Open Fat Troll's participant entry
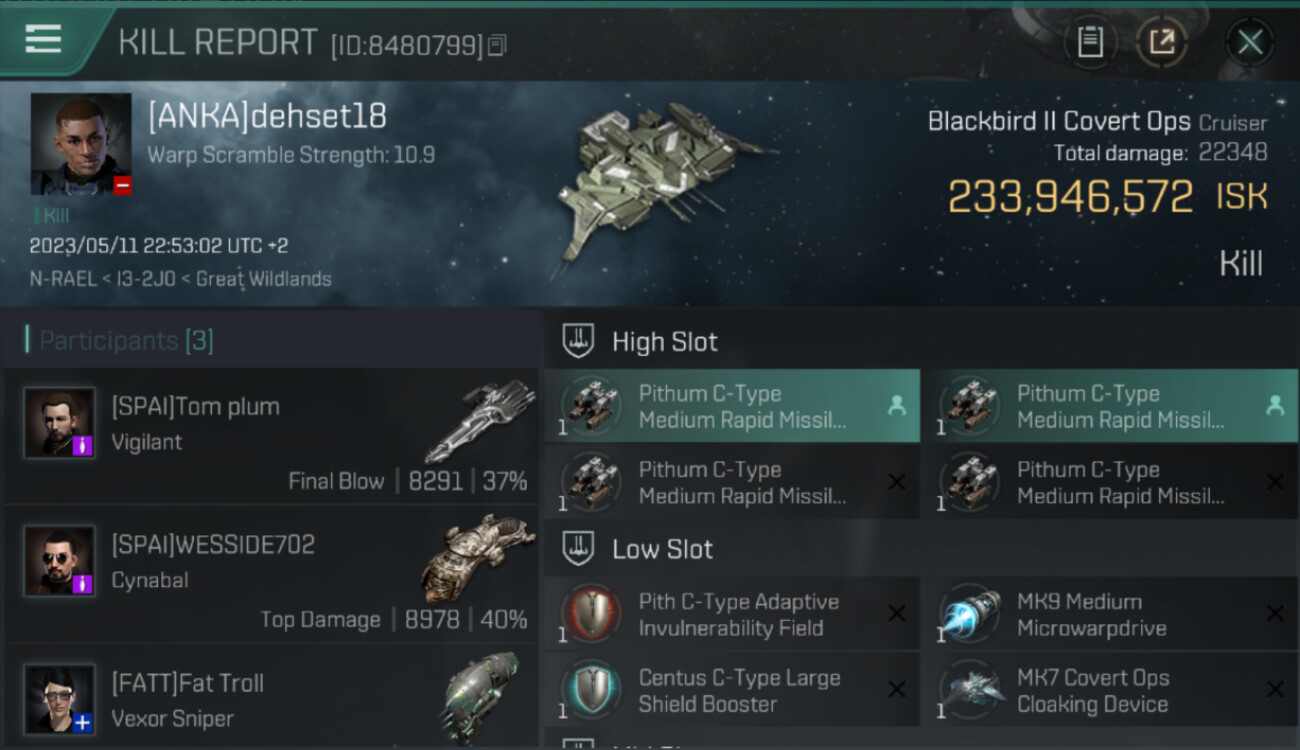1300x750 pixels. coord(271,698)
